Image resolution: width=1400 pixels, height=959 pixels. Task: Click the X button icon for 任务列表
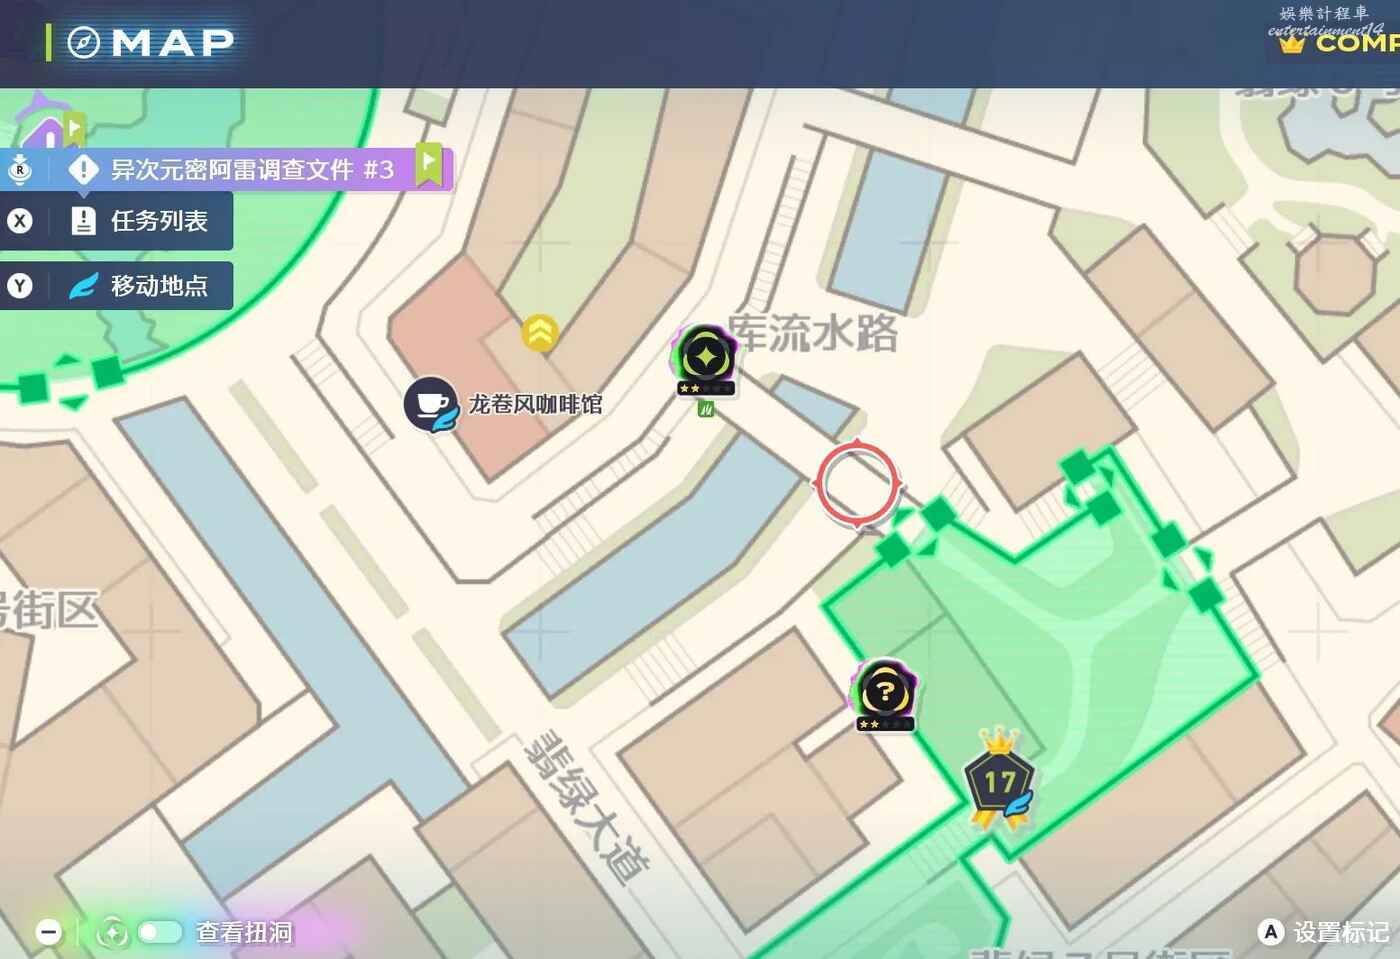pos(20,221)
